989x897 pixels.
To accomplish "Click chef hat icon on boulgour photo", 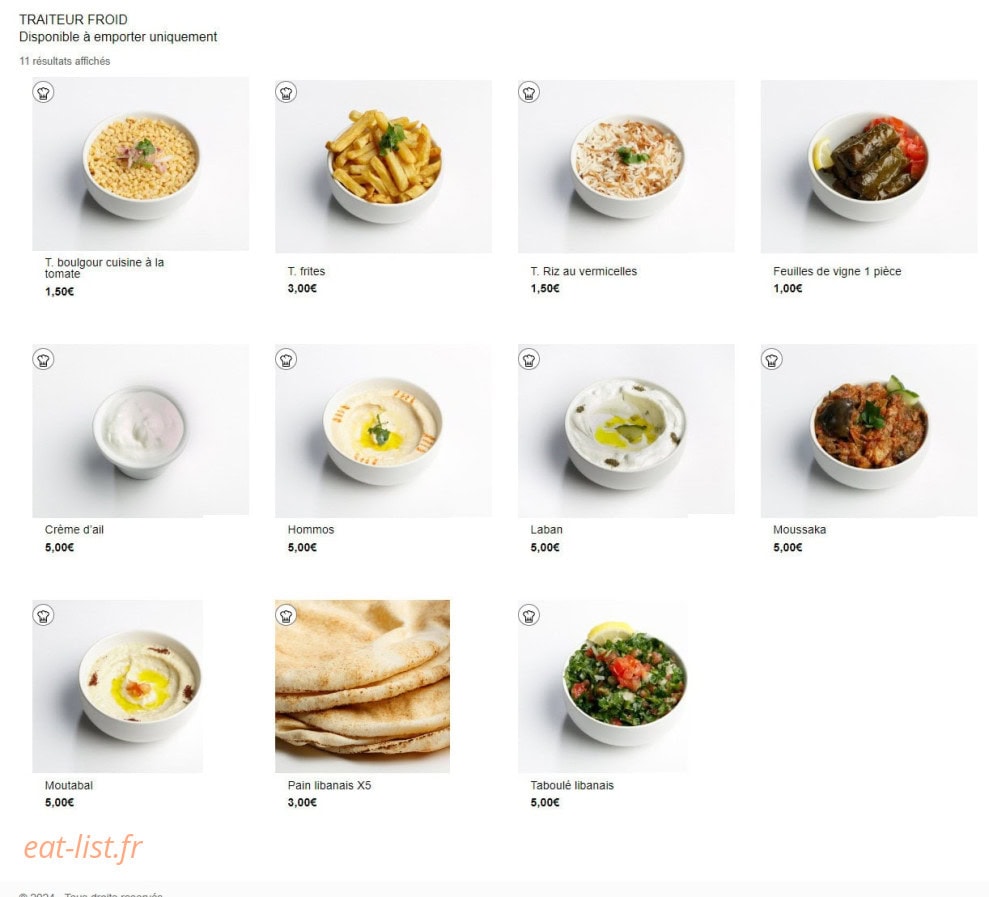I will [43, 93].
